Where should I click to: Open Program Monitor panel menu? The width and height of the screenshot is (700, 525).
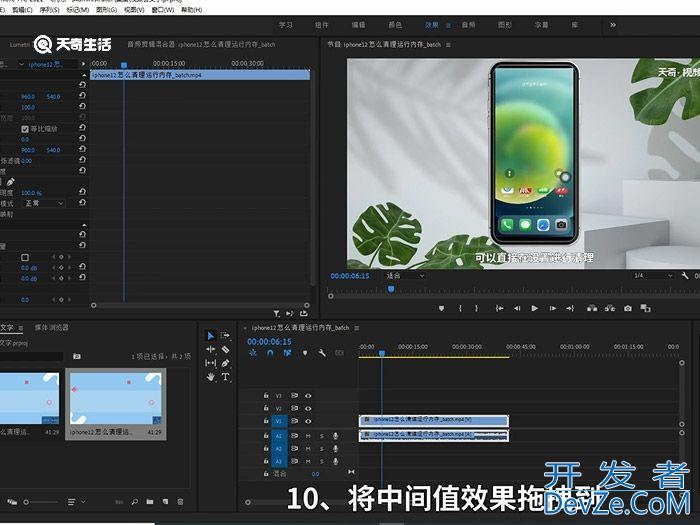[448, 45]
